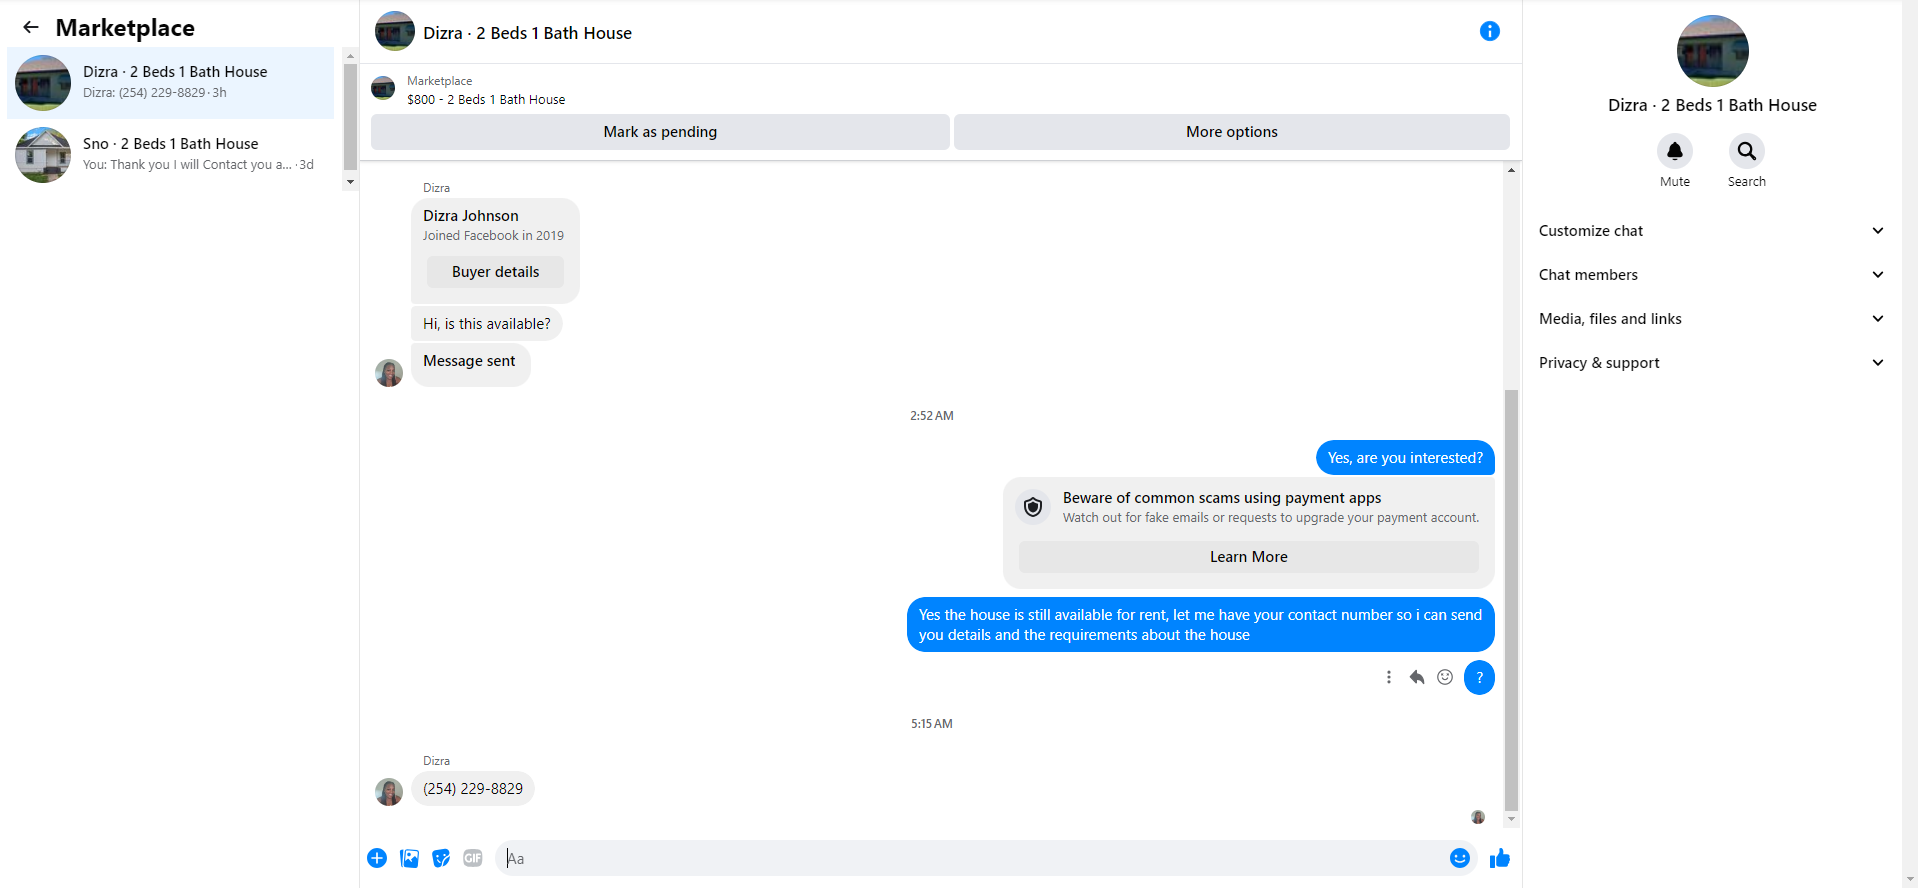Search in conversation with magnifier icon
This screenshot has width=1918, height=888.
tap(1746, 151)
